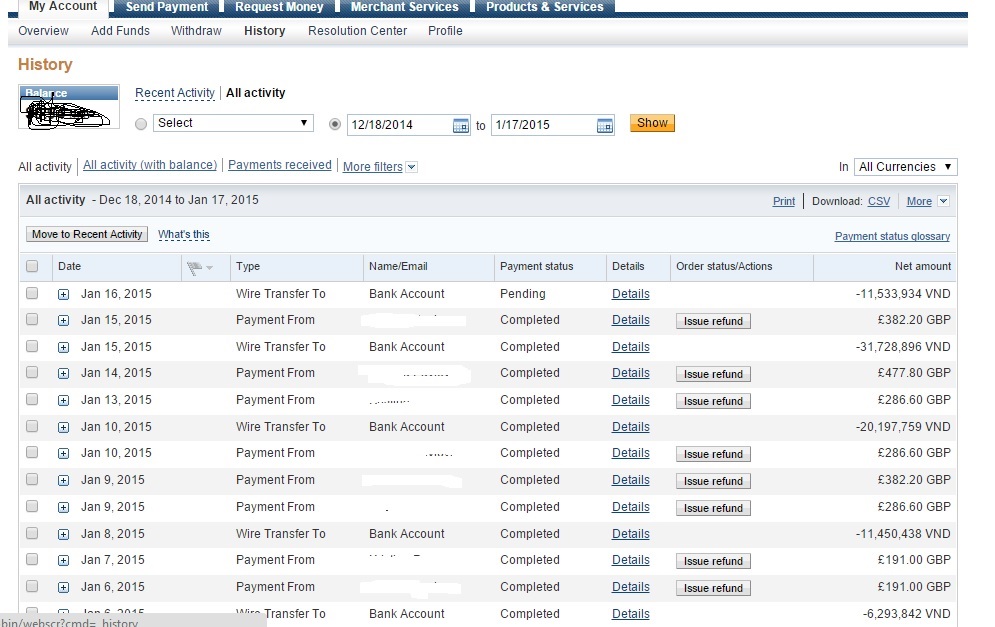Viewport: 995px width, 627px height.
Task: Switch to Recent Activity view
Action: tap(175, 93)
